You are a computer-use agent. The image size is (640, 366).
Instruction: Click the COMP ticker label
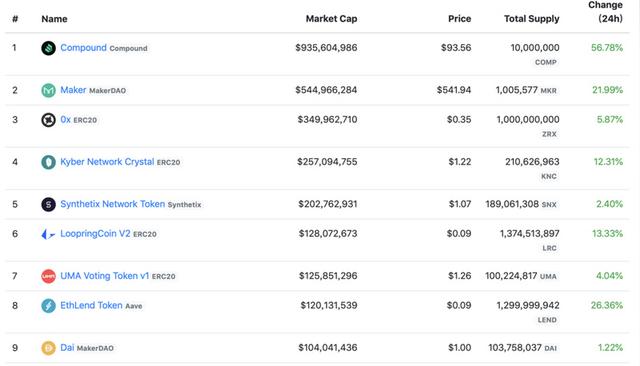[546, 62]
